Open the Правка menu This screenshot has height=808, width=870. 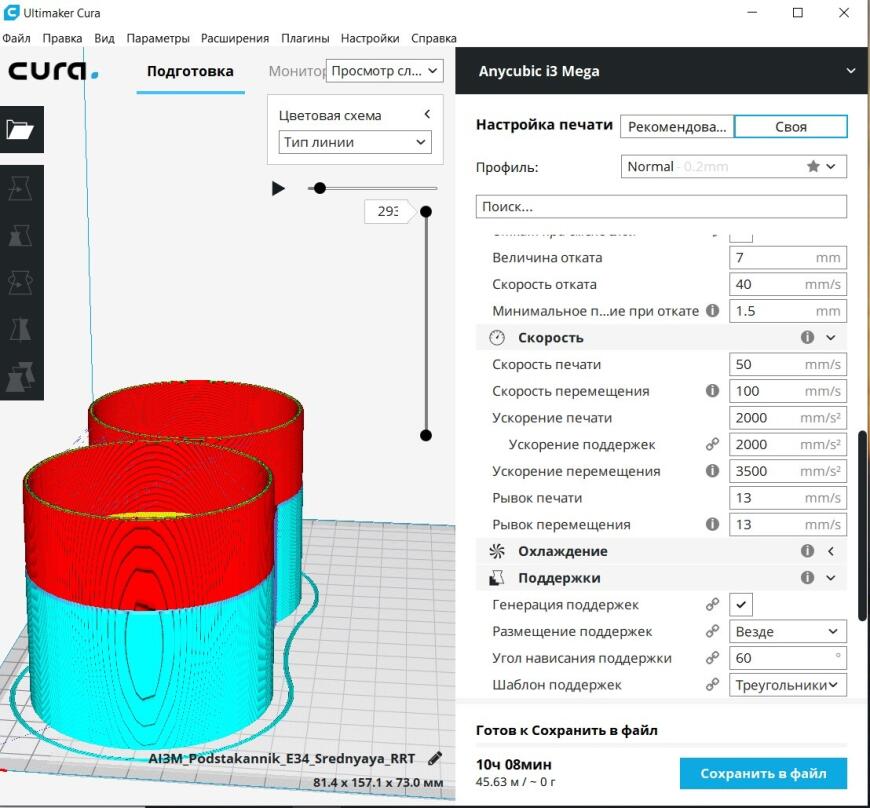click(62, 38)
